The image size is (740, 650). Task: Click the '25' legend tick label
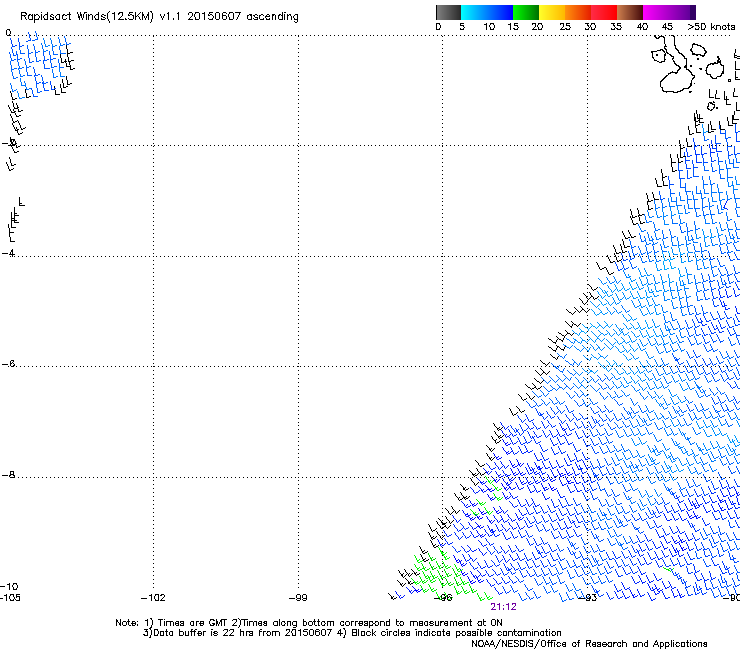coord(565,27)
